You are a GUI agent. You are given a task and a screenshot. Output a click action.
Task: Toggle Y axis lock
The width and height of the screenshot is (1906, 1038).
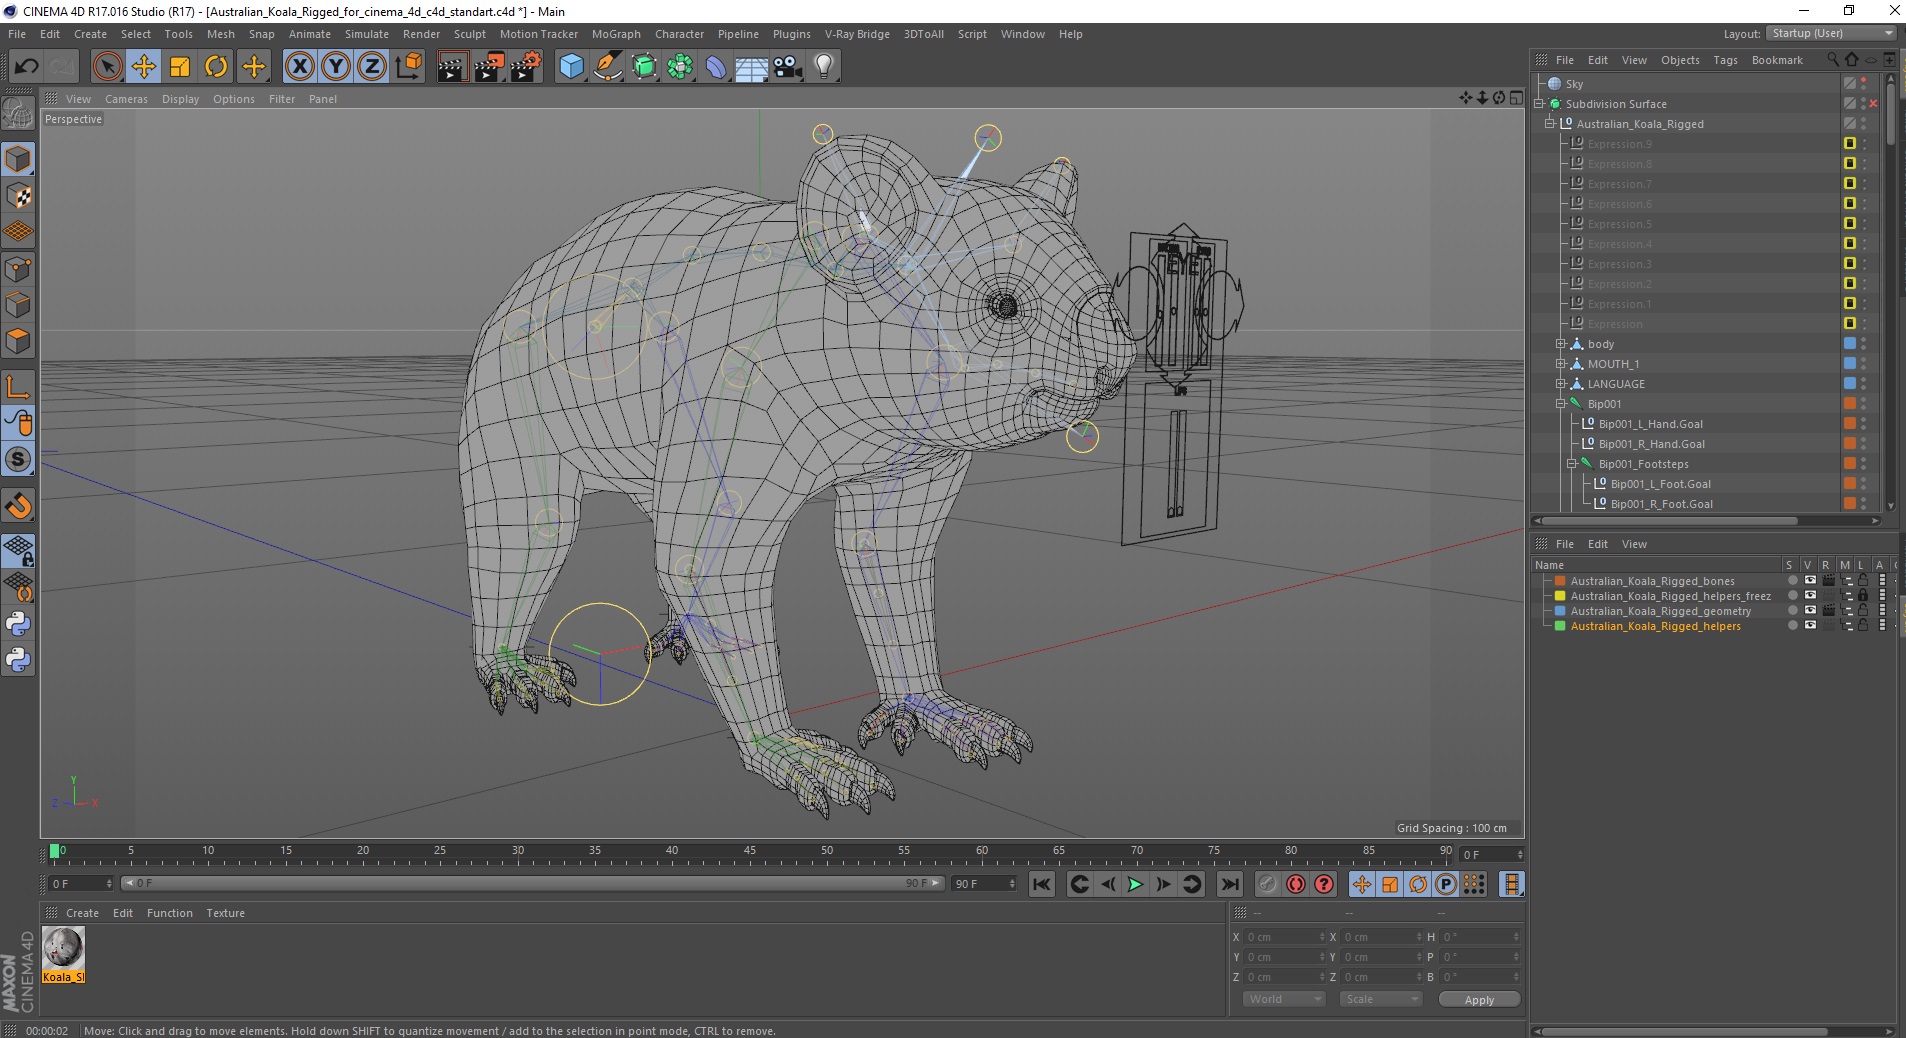coord(336,67)
